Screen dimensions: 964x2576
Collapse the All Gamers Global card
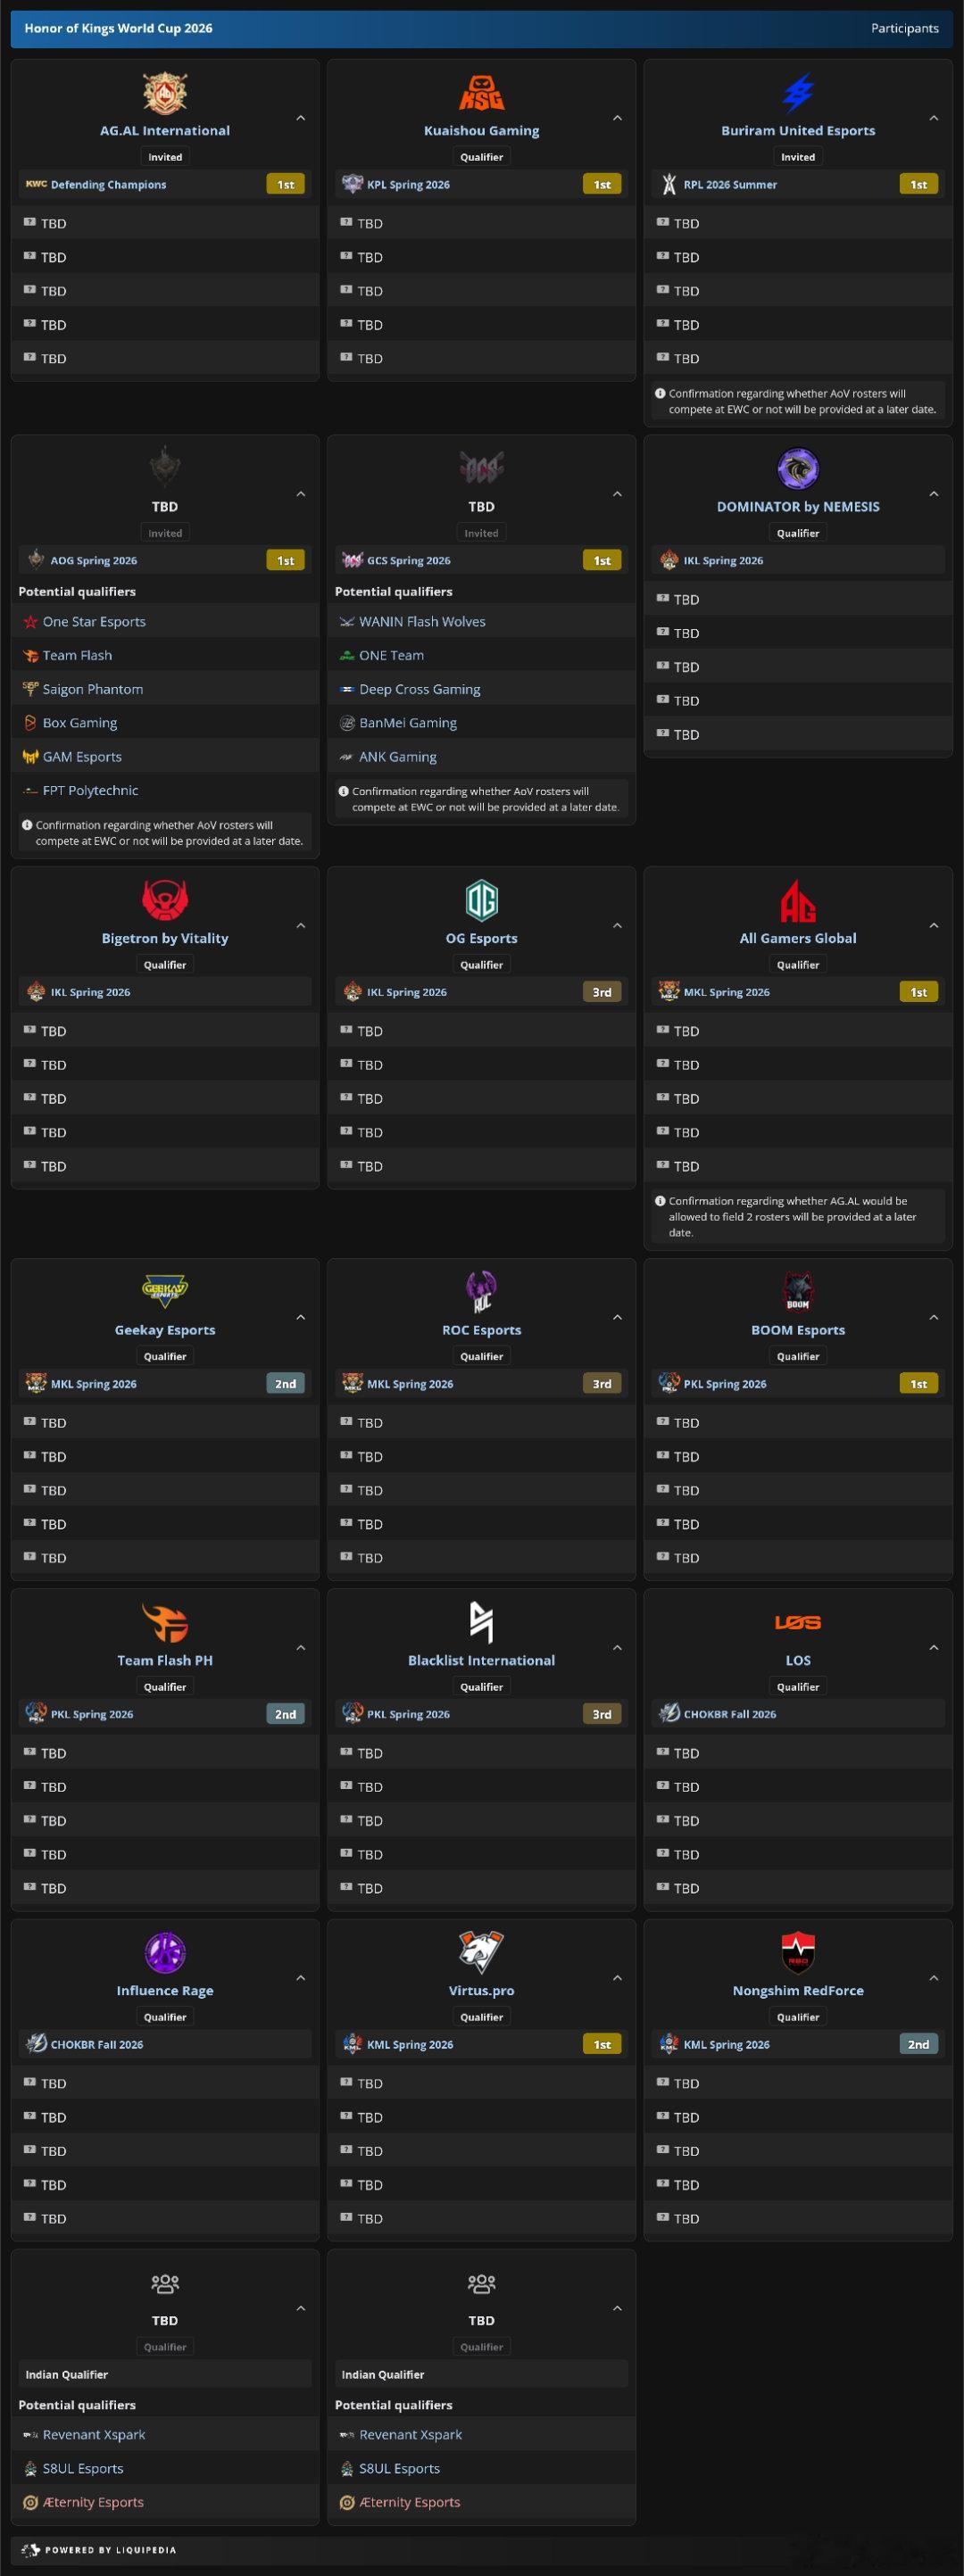[x=934, y=925]
